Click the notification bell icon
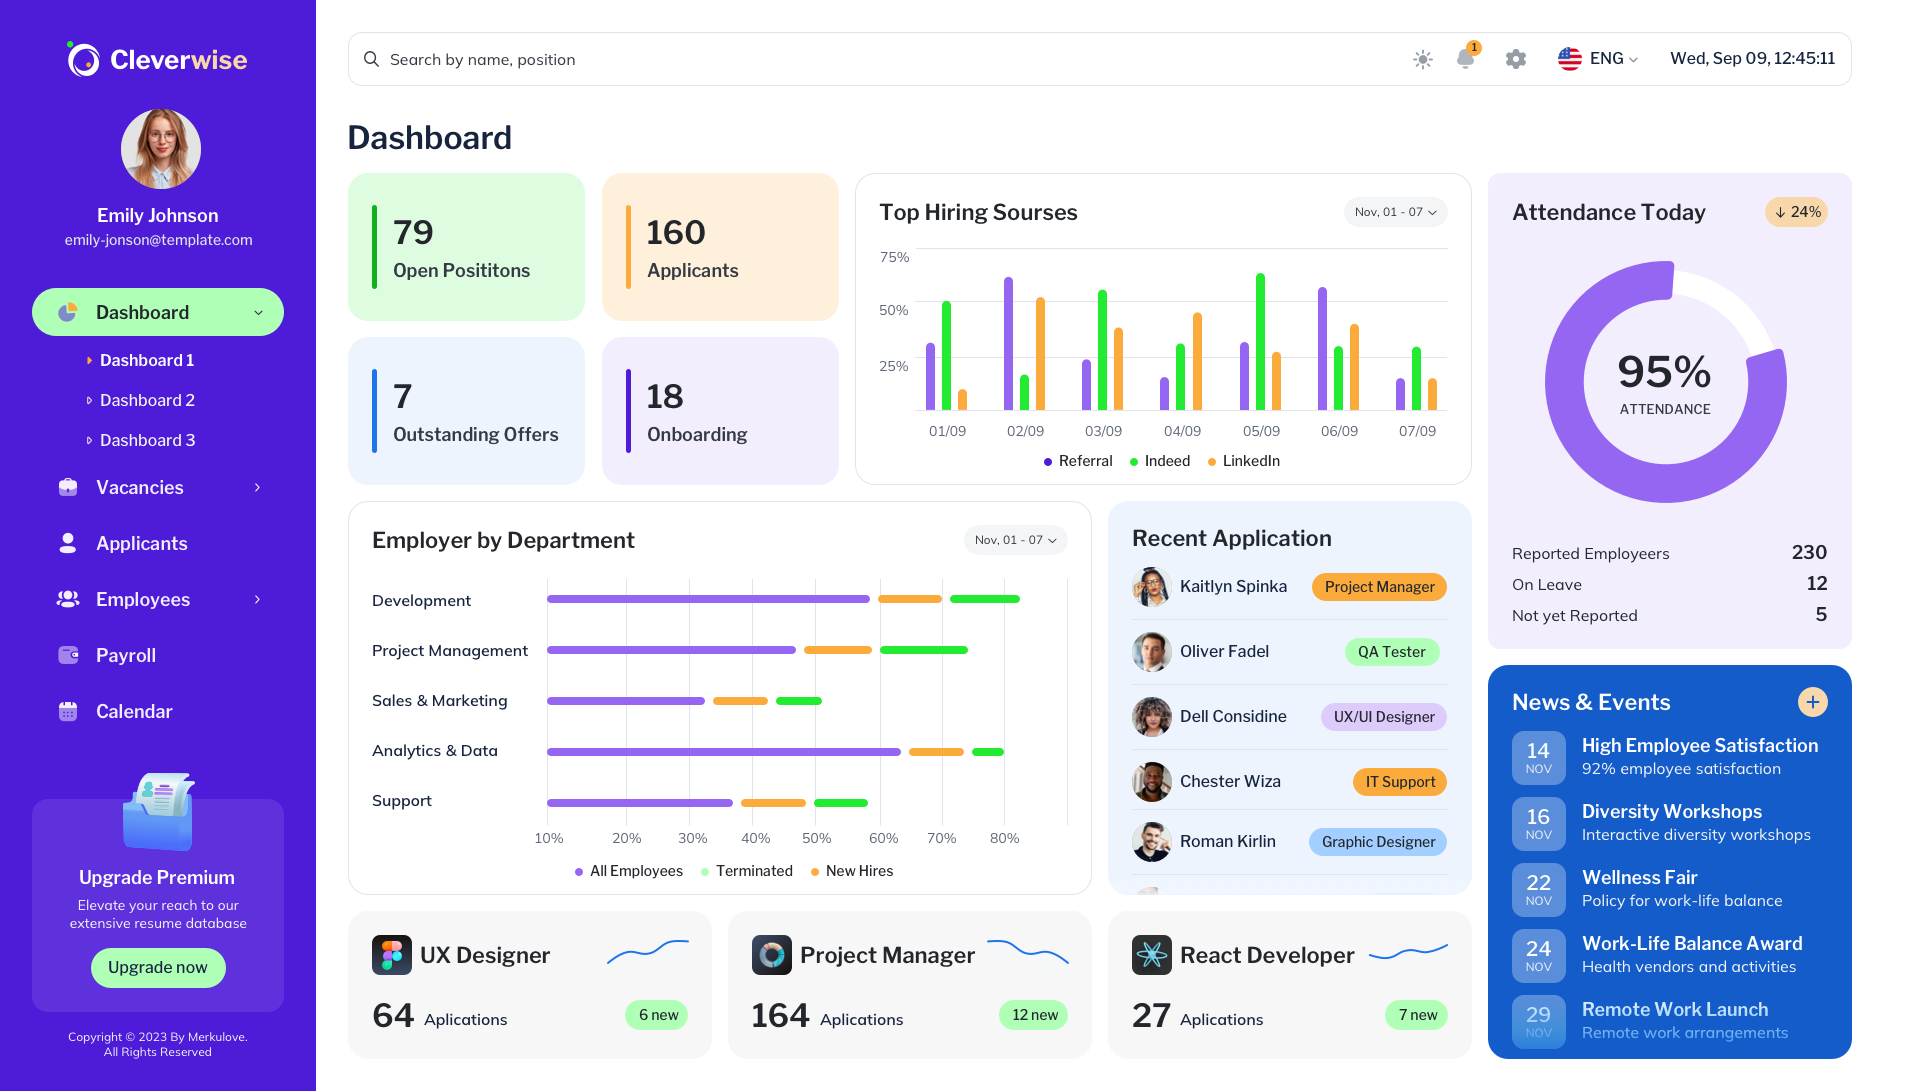The height and width of the screenshot is (1091, 1920). (1466, 59)
